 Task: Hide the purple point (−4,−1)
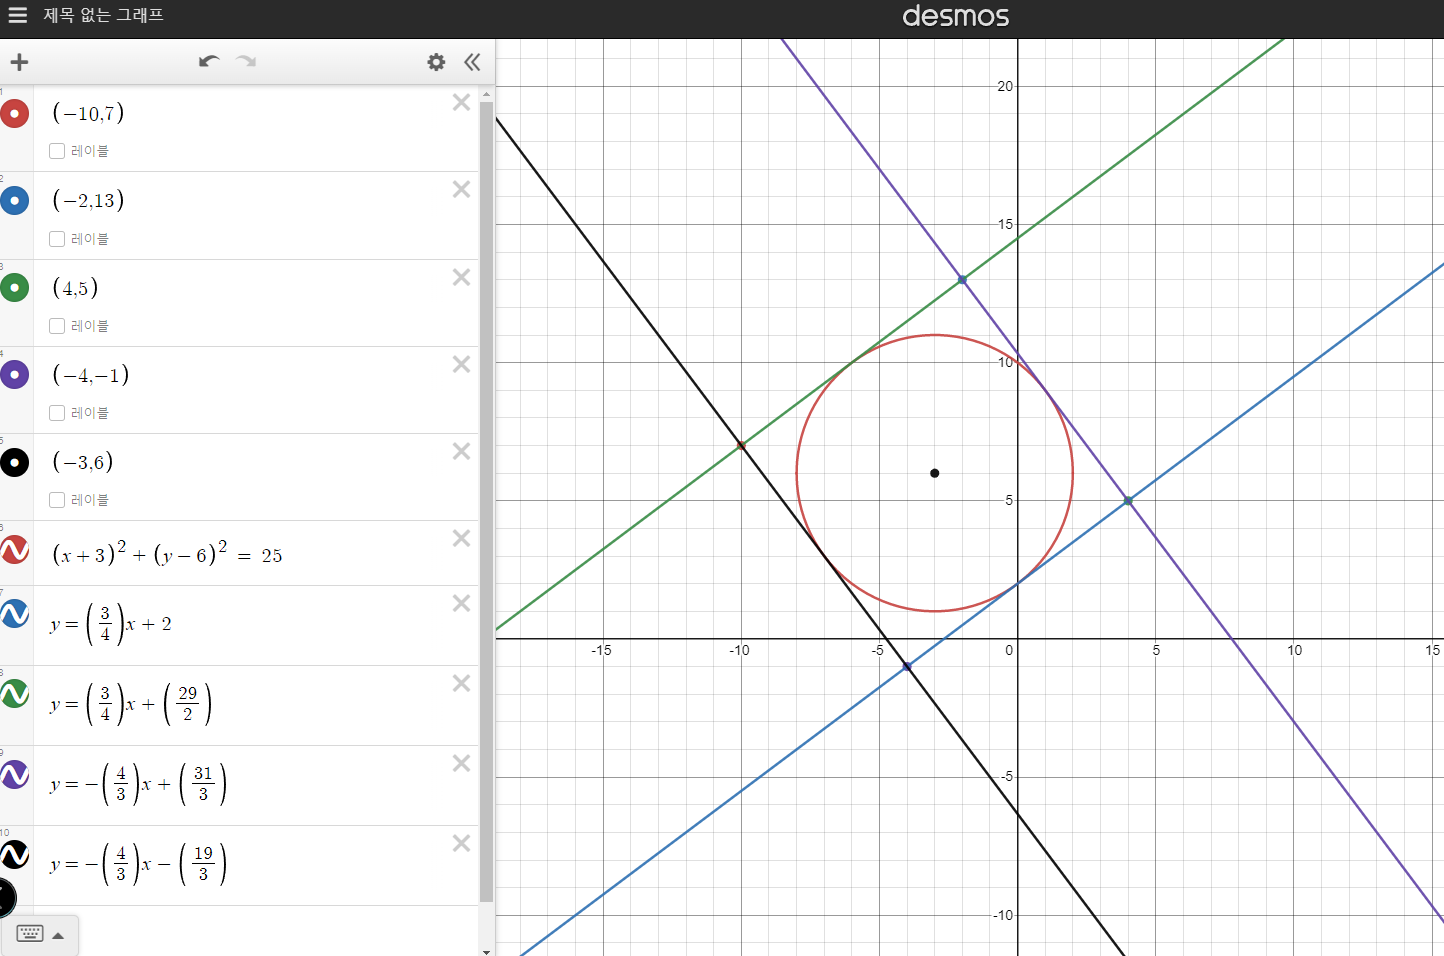14,375
